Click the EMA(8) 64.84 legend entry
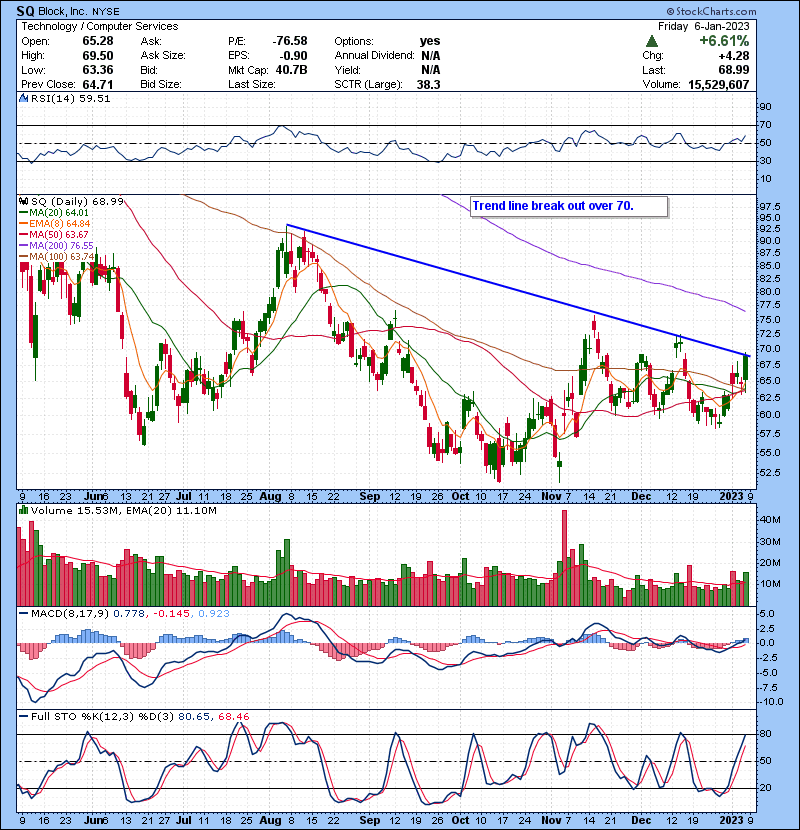This screenshot has width=800, height=830. pyautogui.click(x=59, y=223)
